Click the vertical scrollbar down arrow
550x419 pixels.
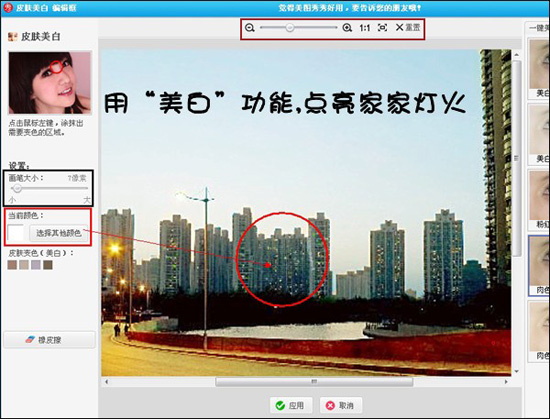click(516, 371)
